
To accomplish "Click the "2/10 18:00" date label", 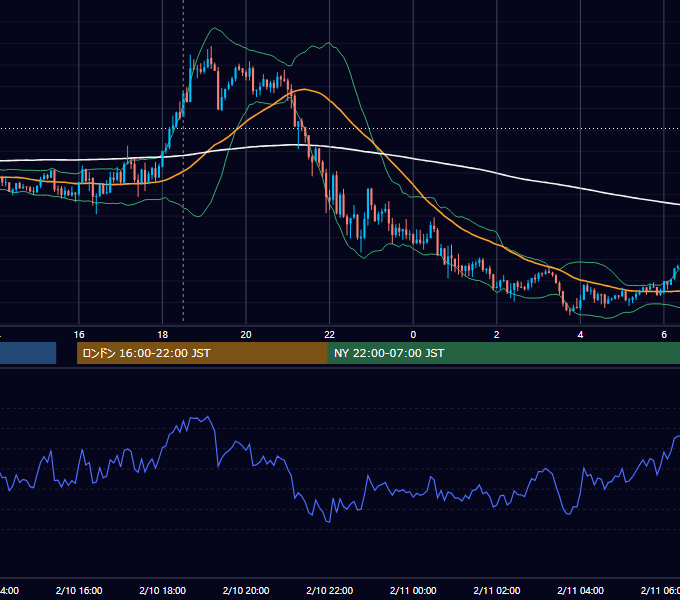I will click(x=163, y=590).
